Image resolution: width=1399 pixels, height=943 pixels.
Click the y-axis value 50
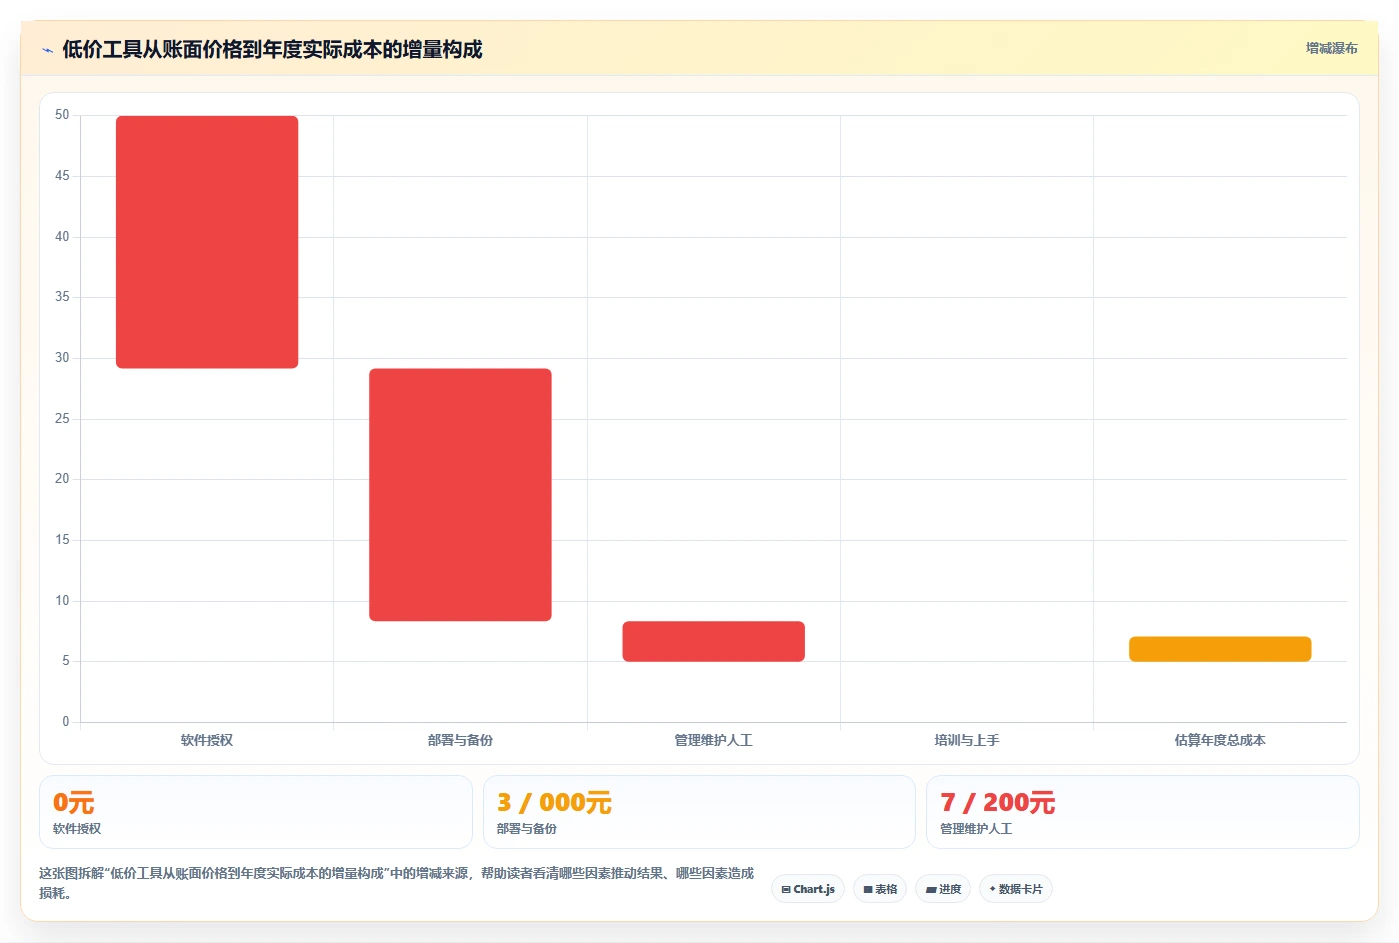point(62,115)
